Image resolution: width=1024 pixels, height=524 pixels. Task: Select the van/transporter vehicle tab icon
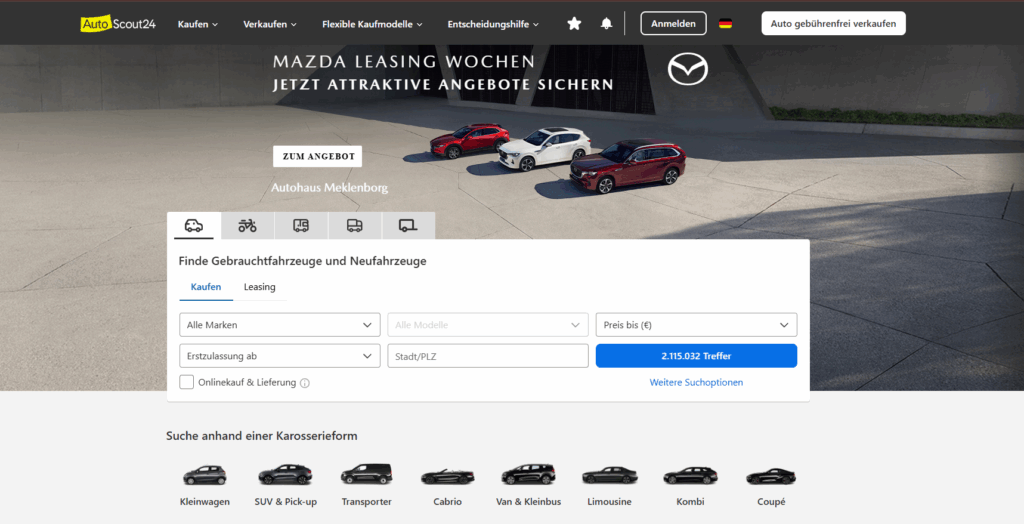(x=355, y=226)
